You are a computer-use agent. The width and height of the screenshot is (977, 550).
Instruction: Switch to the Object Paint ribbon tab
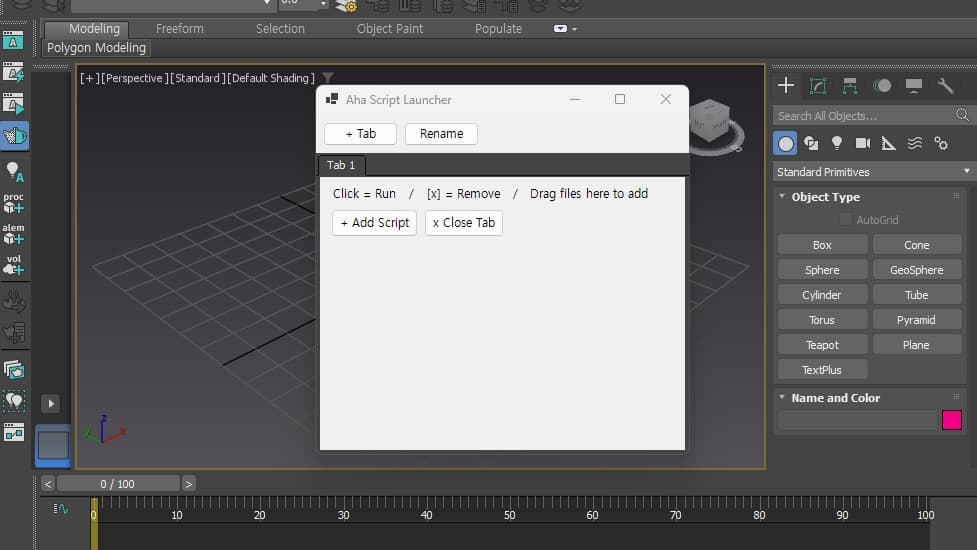click(x=389, y=29)
